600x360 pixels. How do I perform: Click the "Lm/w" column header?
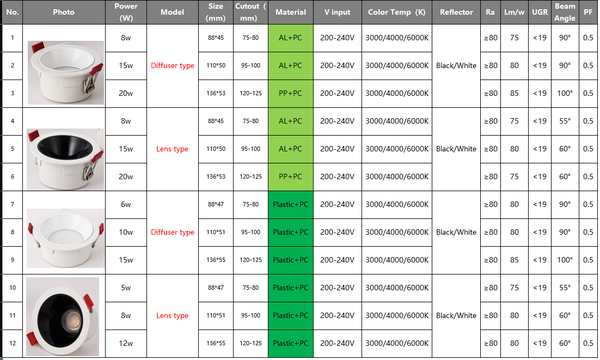[x=514, y=12]
